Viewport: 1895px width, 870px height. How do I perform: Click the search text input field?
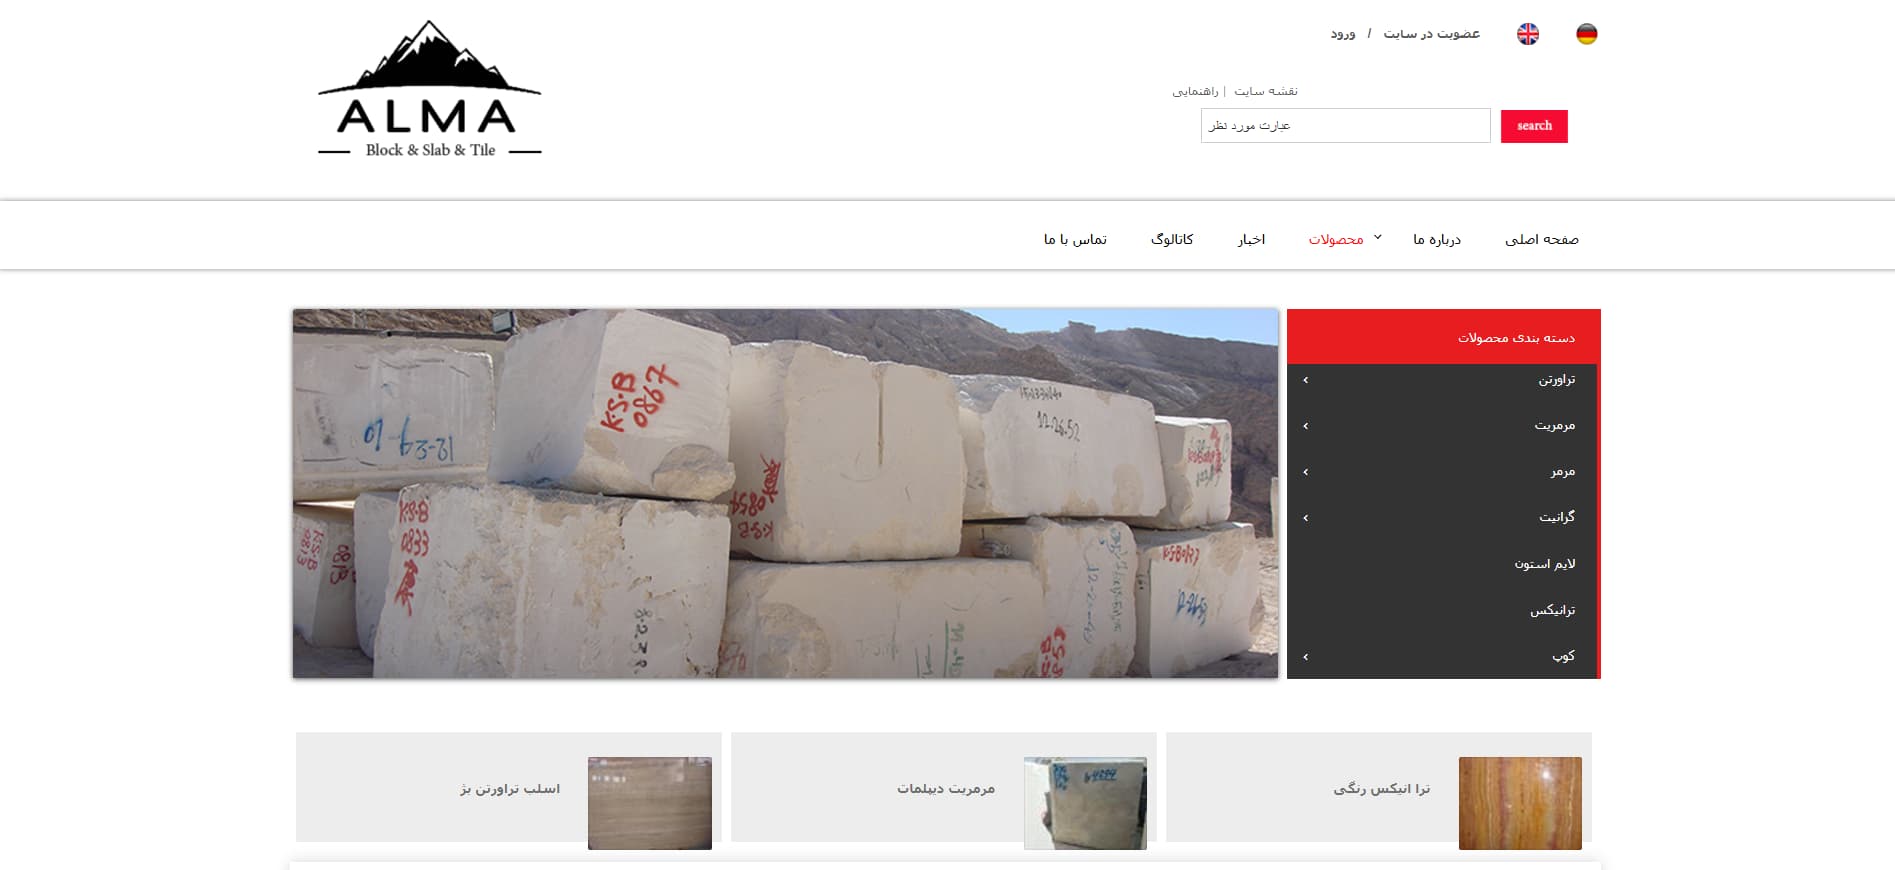point(1345,126)
